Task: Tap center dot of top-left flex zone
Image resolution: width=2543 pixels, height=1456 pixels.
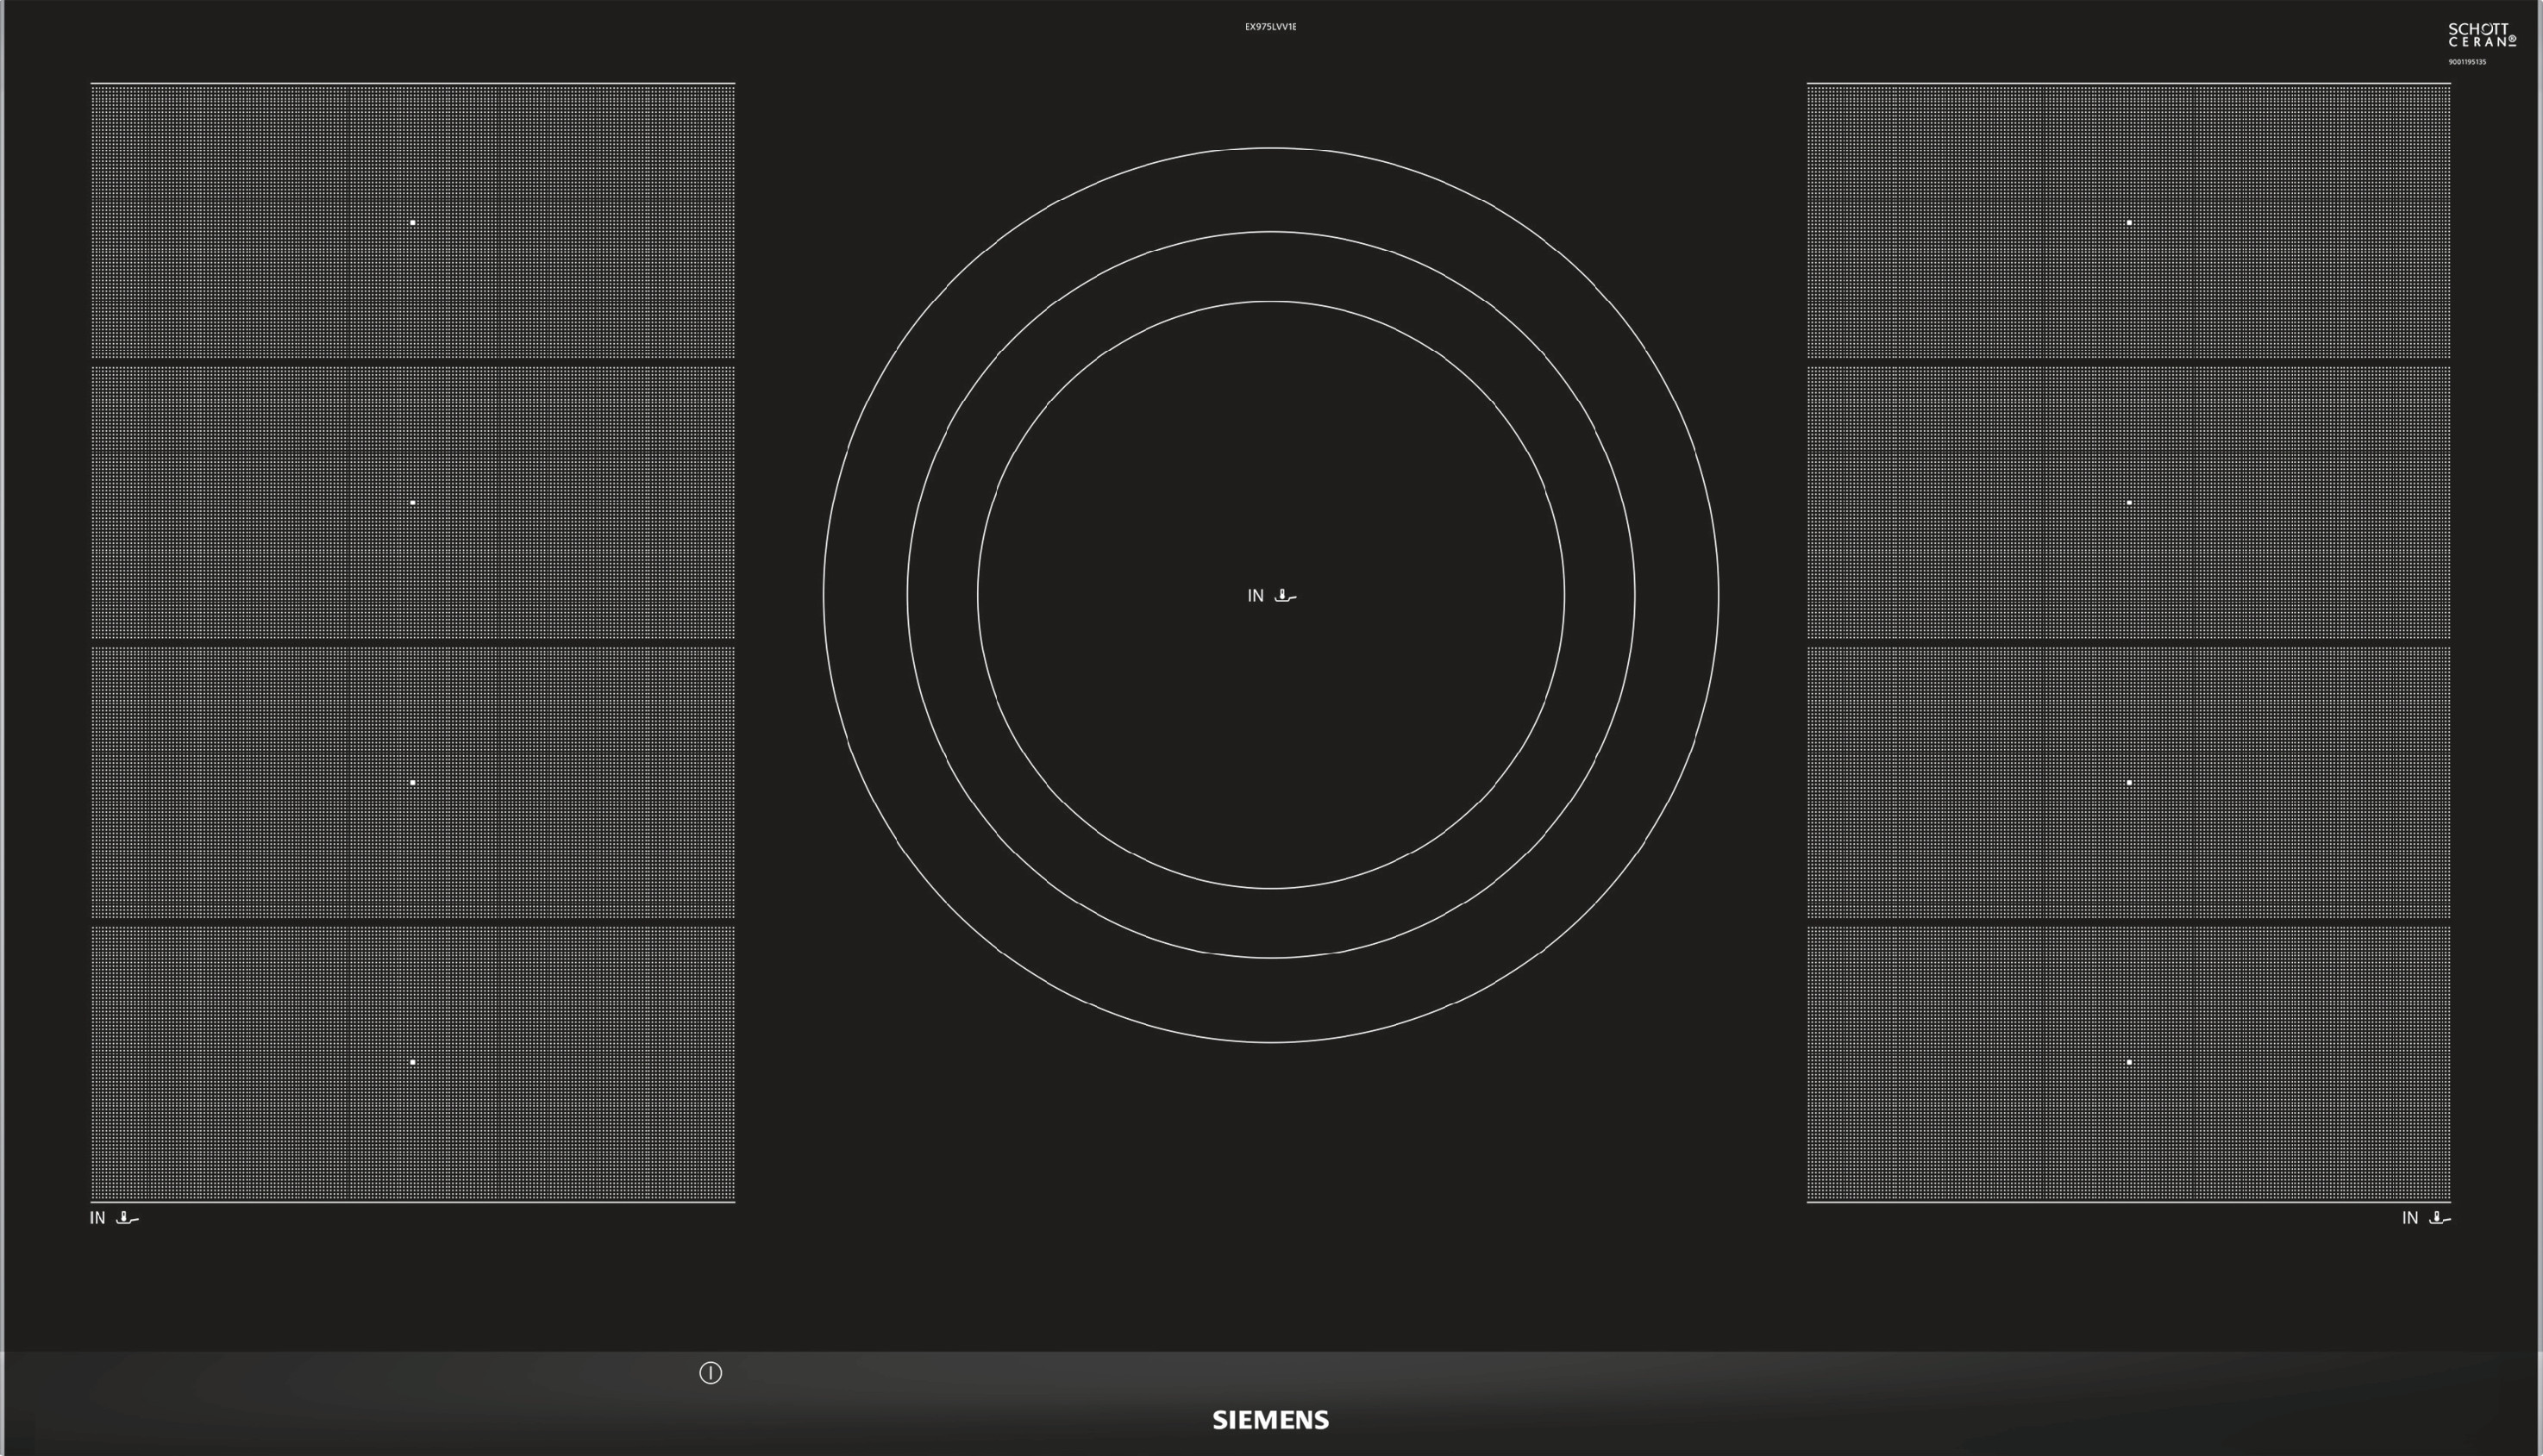Action: pyautogui.click(x=413, y=222)
